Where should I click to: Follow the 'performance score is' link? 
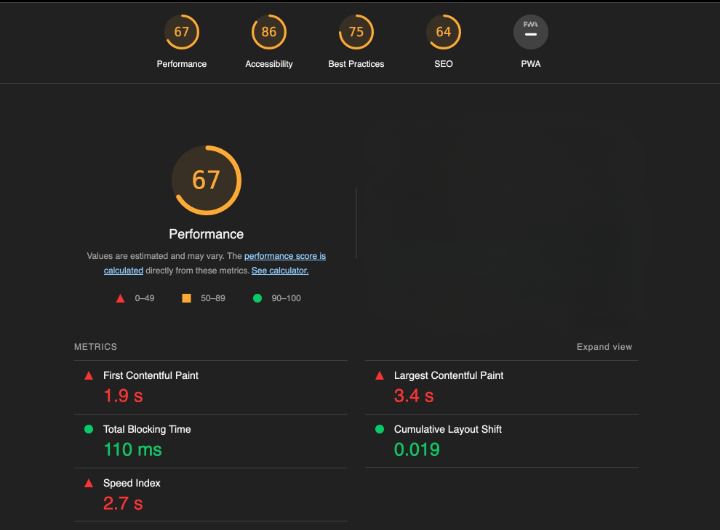(x=285, y=256)
